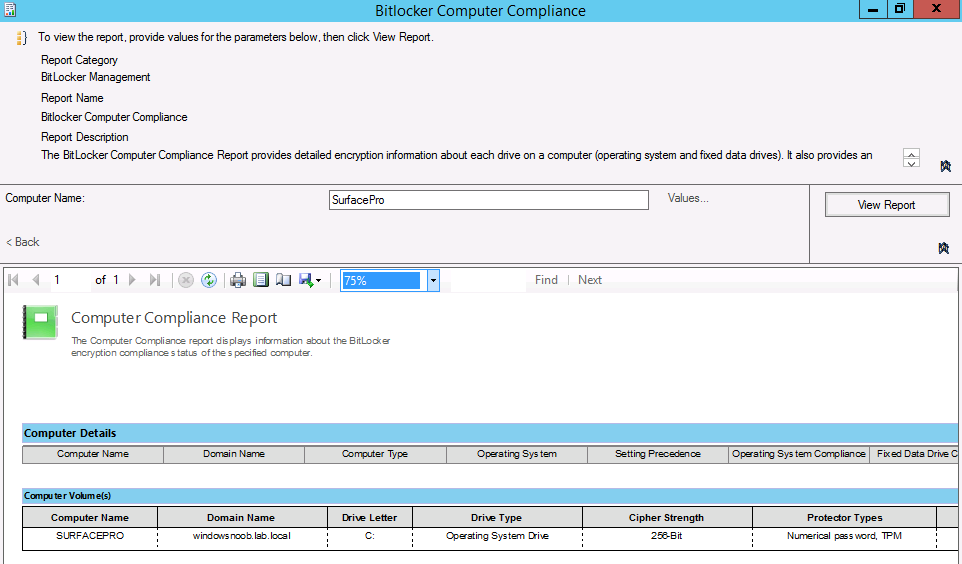Stop report rendering

[x=186, y=280]
